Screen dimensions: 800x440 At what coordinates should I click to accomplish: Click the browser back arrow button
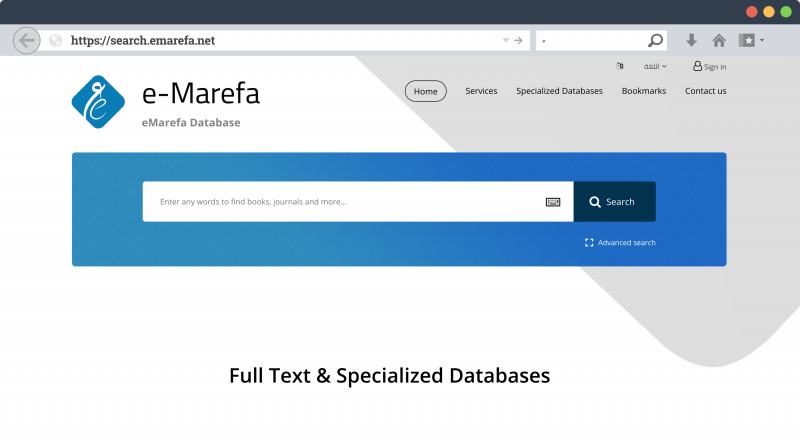pyautogui.click(x=27, y=41)
